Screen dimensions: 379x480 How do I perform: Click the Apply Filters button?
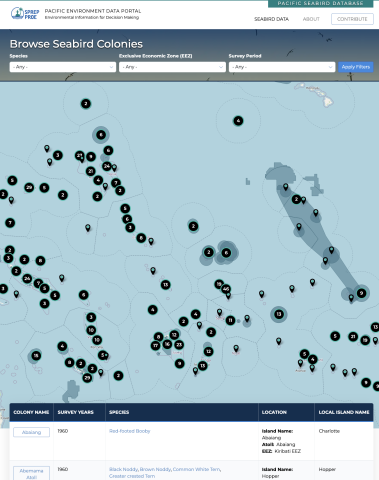pyautogui.click(x=356, y=67)
